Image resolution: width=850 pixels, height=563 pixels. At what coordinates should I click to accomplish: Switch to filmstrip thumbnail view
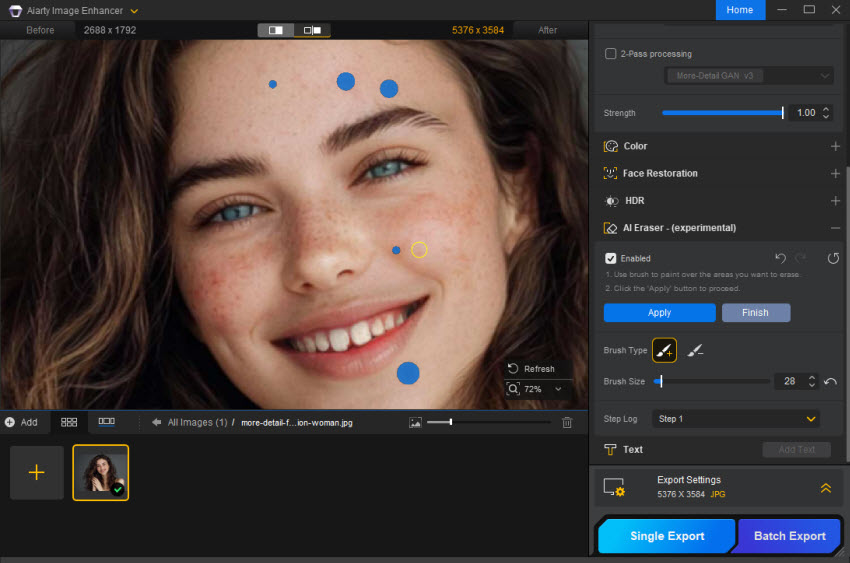tap(106, 422)
